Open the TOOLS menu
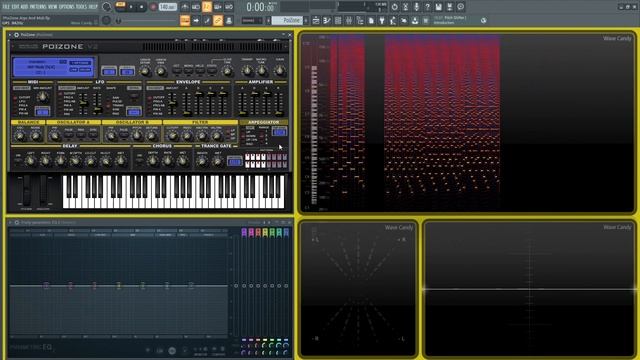This screenshot has width=640, height=360. point(82,7)
